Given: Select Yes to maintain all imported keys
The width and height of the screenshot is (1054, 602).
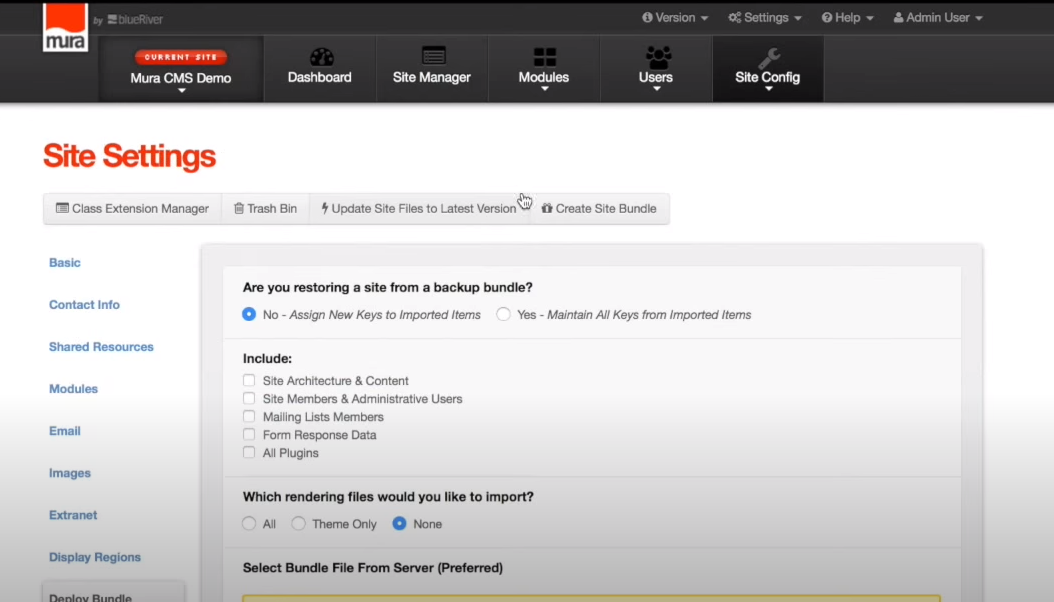Looking at the screenshot, I should tap(503, 314).
